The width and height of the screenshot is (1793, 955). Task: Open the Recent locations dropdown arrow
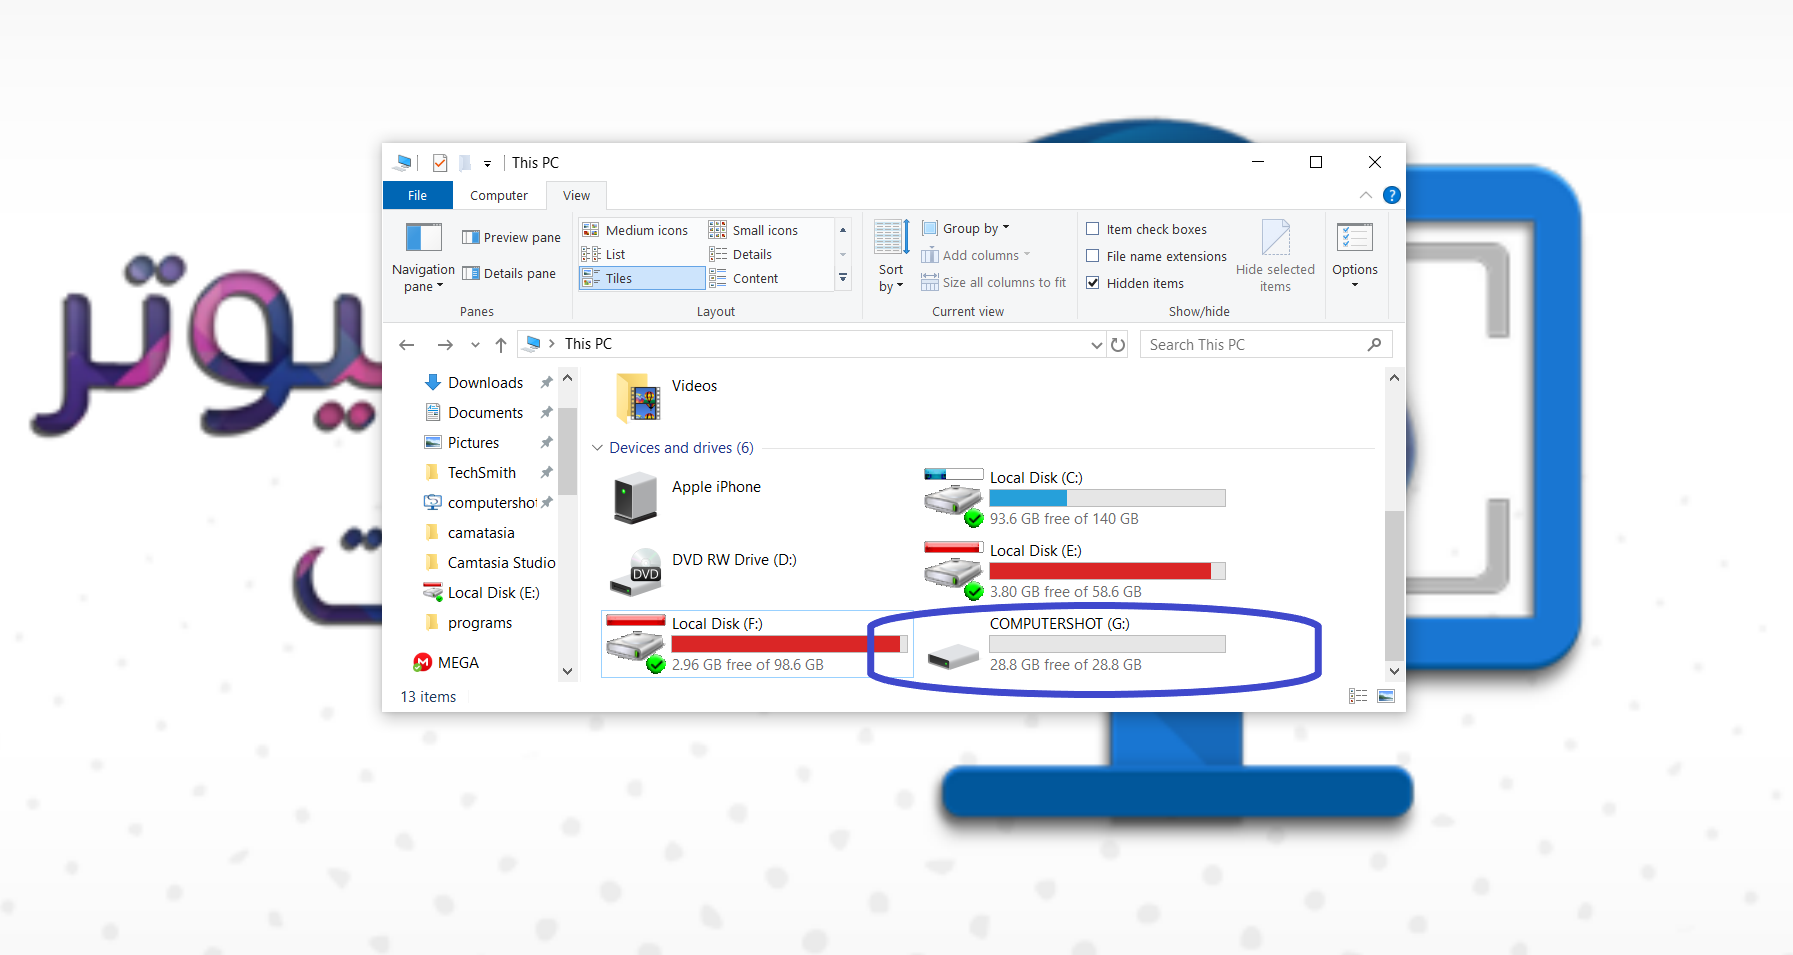475,345
